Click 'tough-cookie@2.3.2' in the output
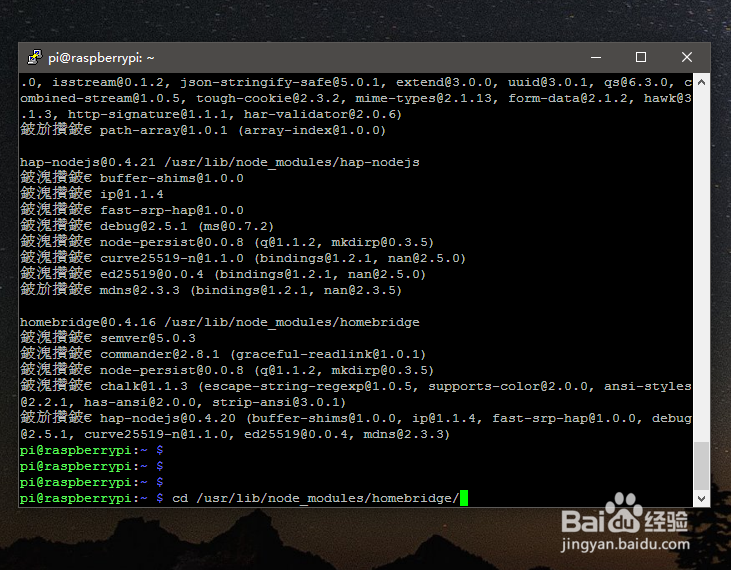This screenshot has height=570, width=731. [271, 98]
